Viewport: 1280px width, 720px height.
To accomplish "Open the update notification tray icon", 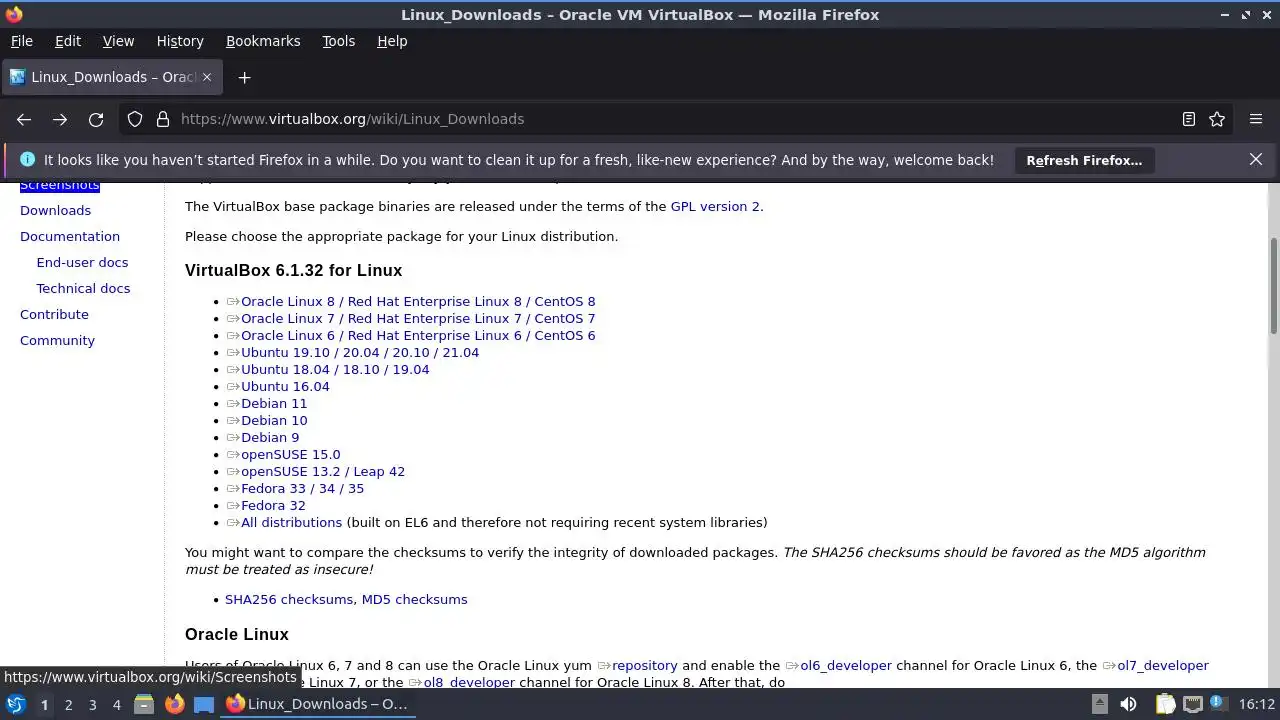I will 1219,704.
